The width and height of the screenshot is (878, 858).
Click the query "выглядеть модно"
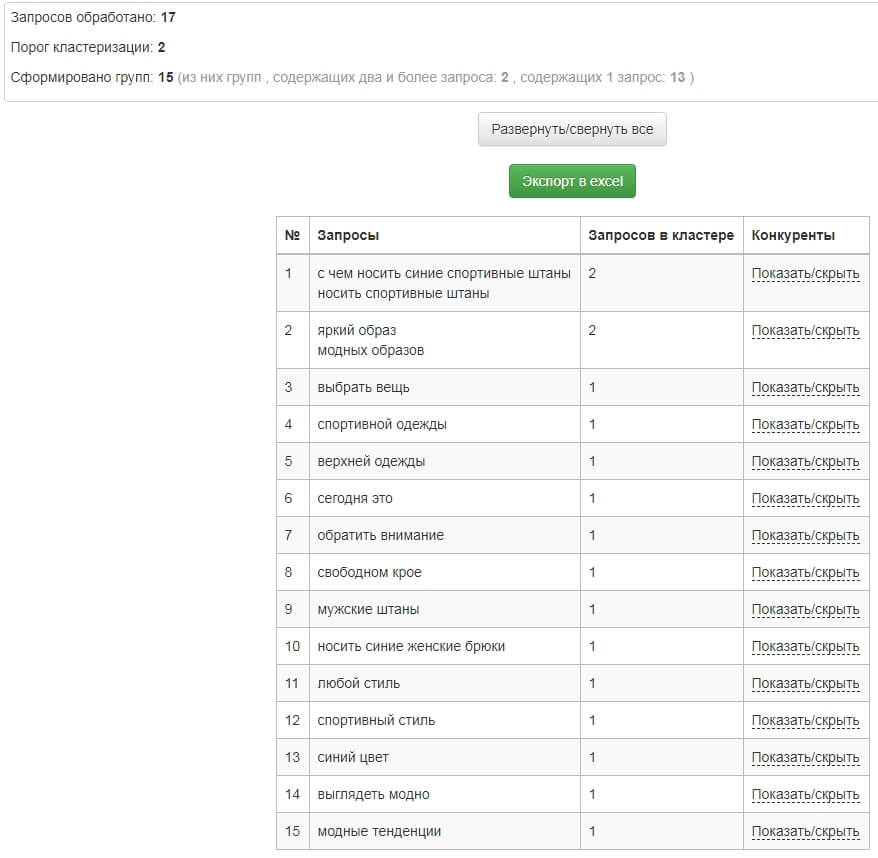coord(373,794)
